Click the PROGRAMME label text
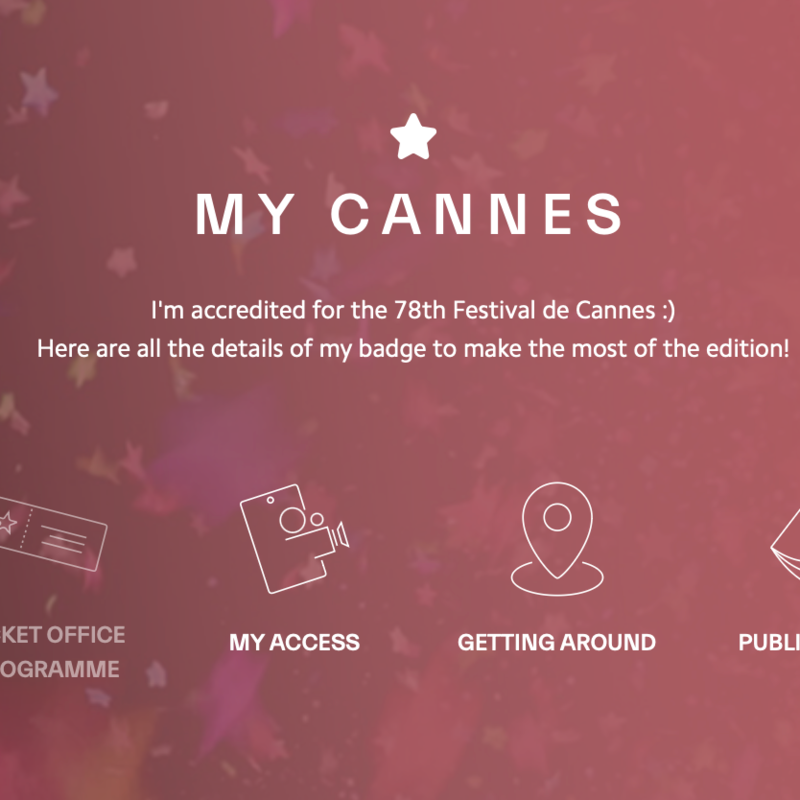The image size is (800, 800). point(58,669)
